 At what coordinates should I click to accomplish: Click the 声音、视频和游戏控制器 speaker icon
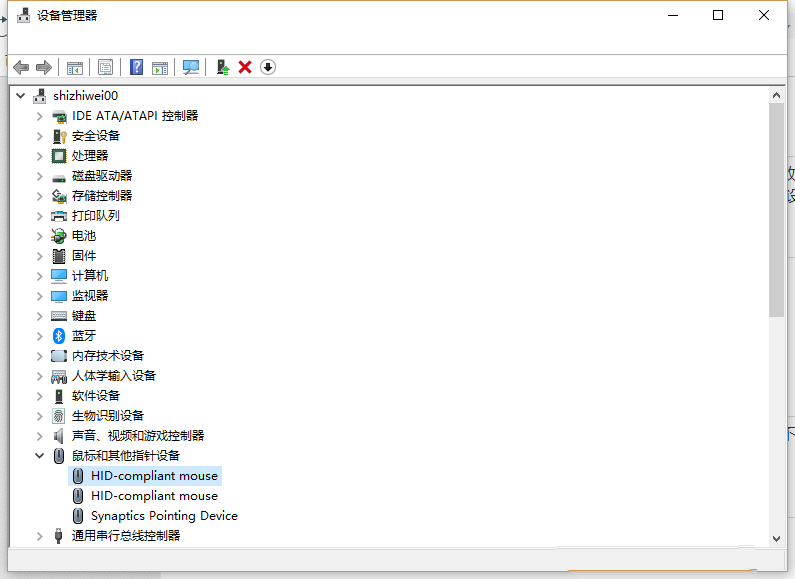(59, 436)
